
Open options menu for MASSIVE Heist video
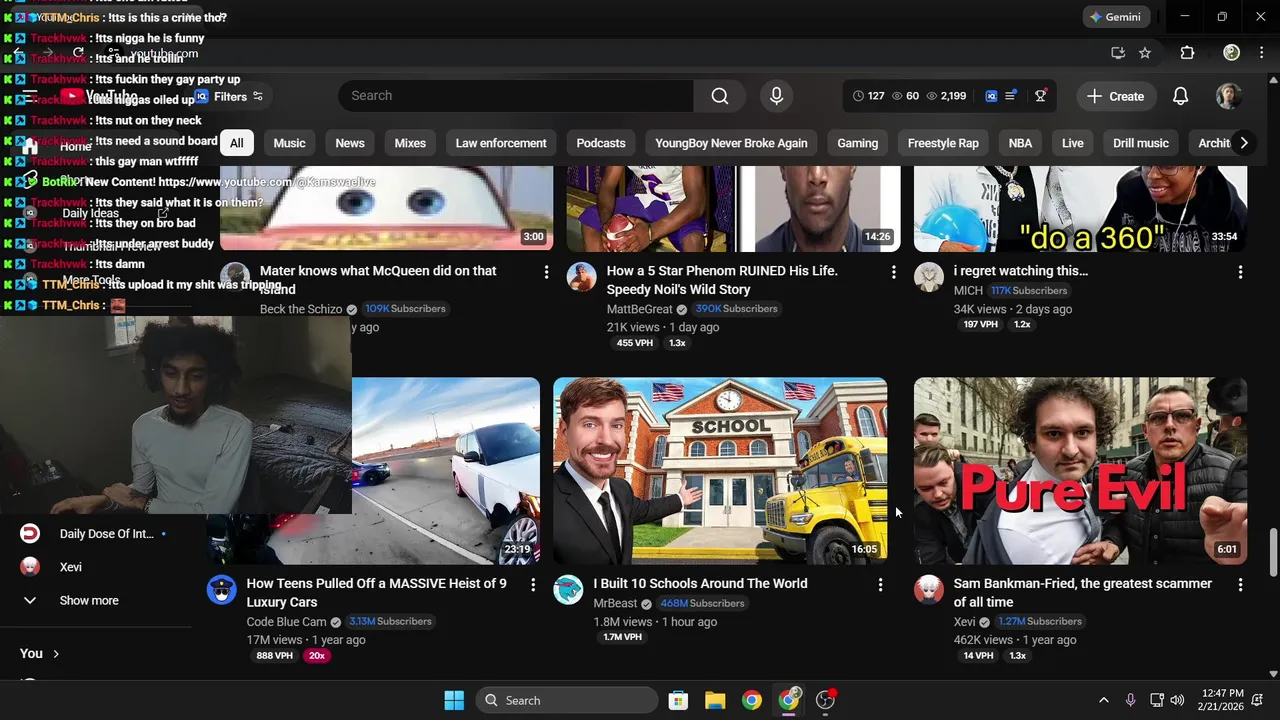(533, 585)
